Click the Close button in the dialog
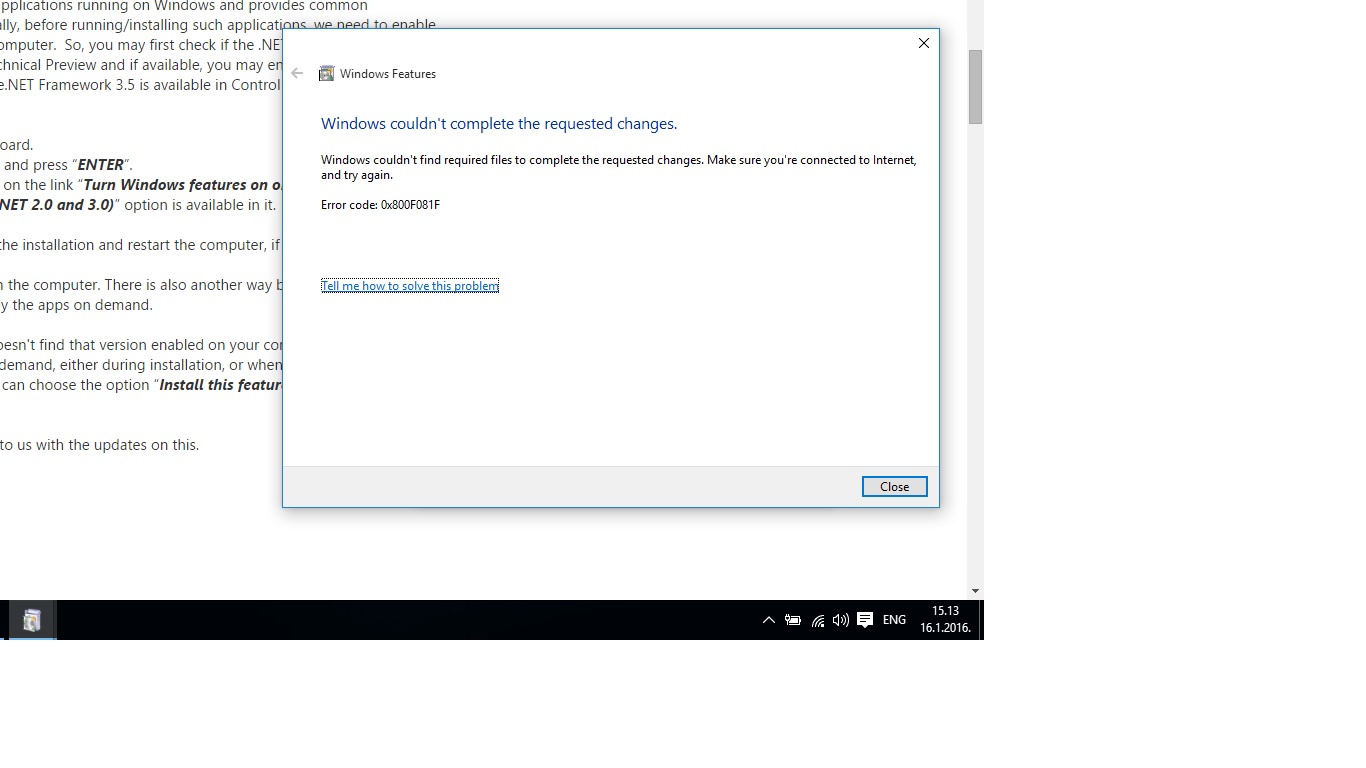Image resolution: width=1366 pixels, height=768 pixels. point(895,487)
